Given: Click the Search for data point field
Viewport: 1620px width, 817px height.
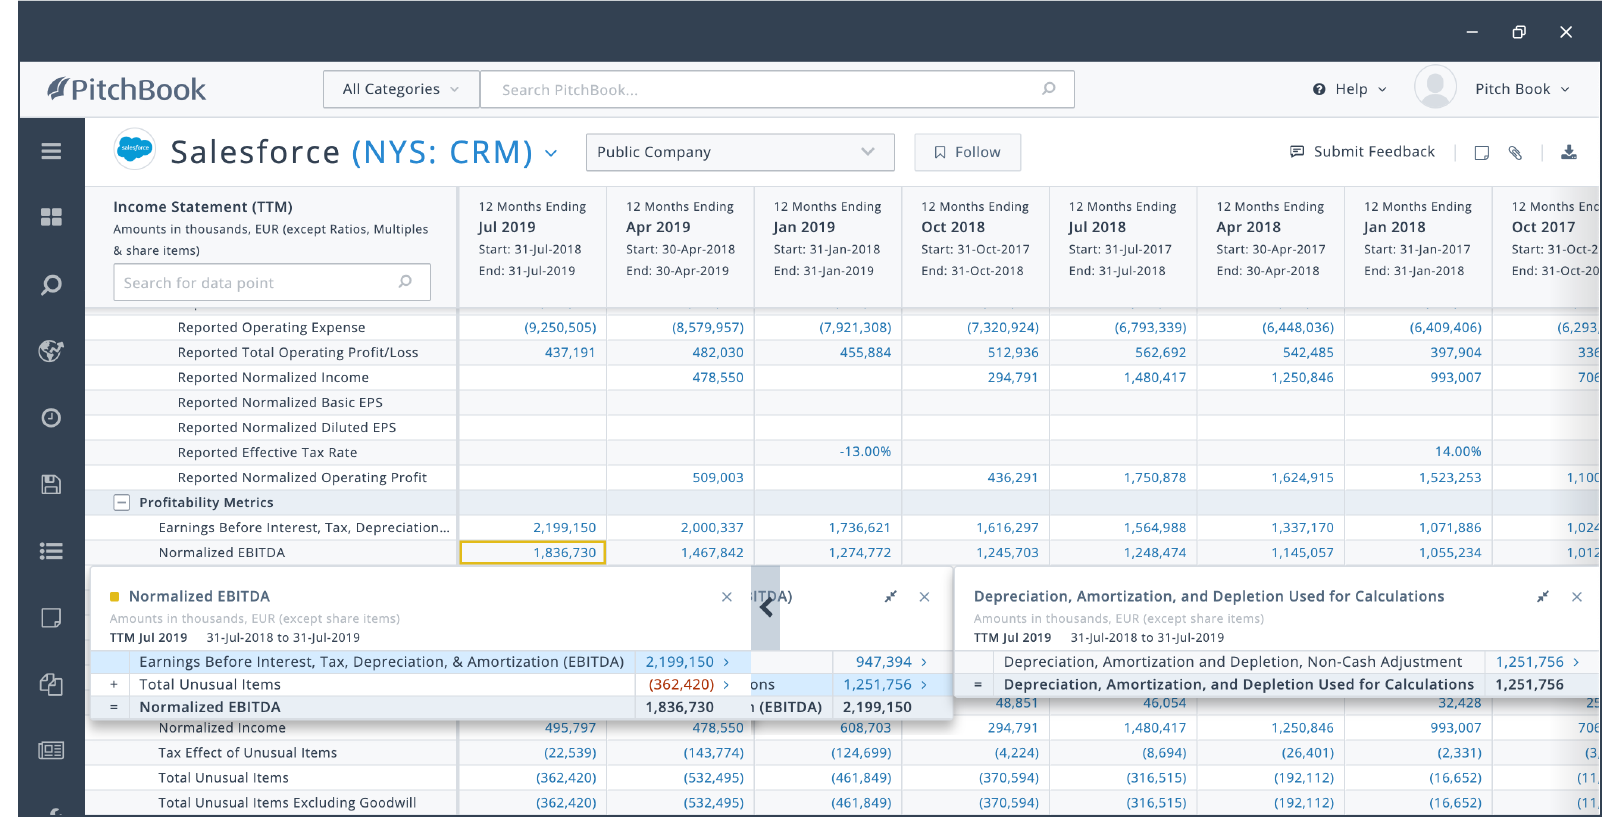Looking at the screenshot, I should pos(272,282).
